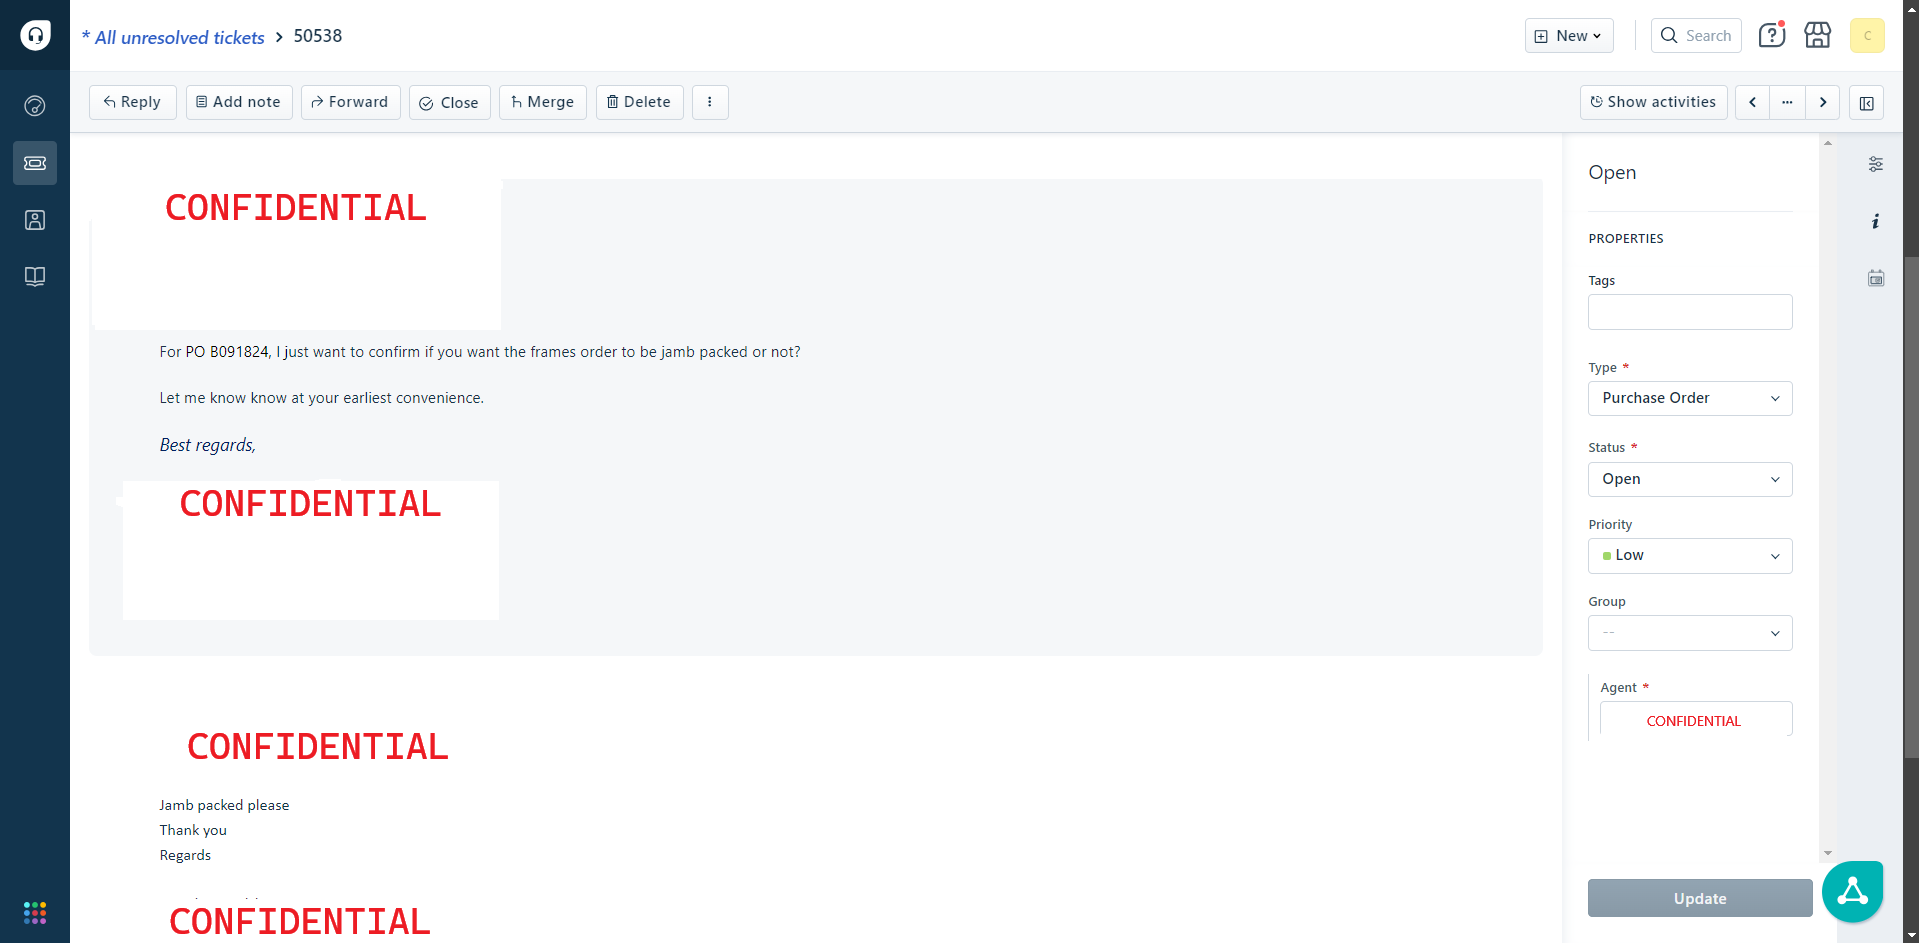Toggle the side panel collapse icon

(1867, 103)
